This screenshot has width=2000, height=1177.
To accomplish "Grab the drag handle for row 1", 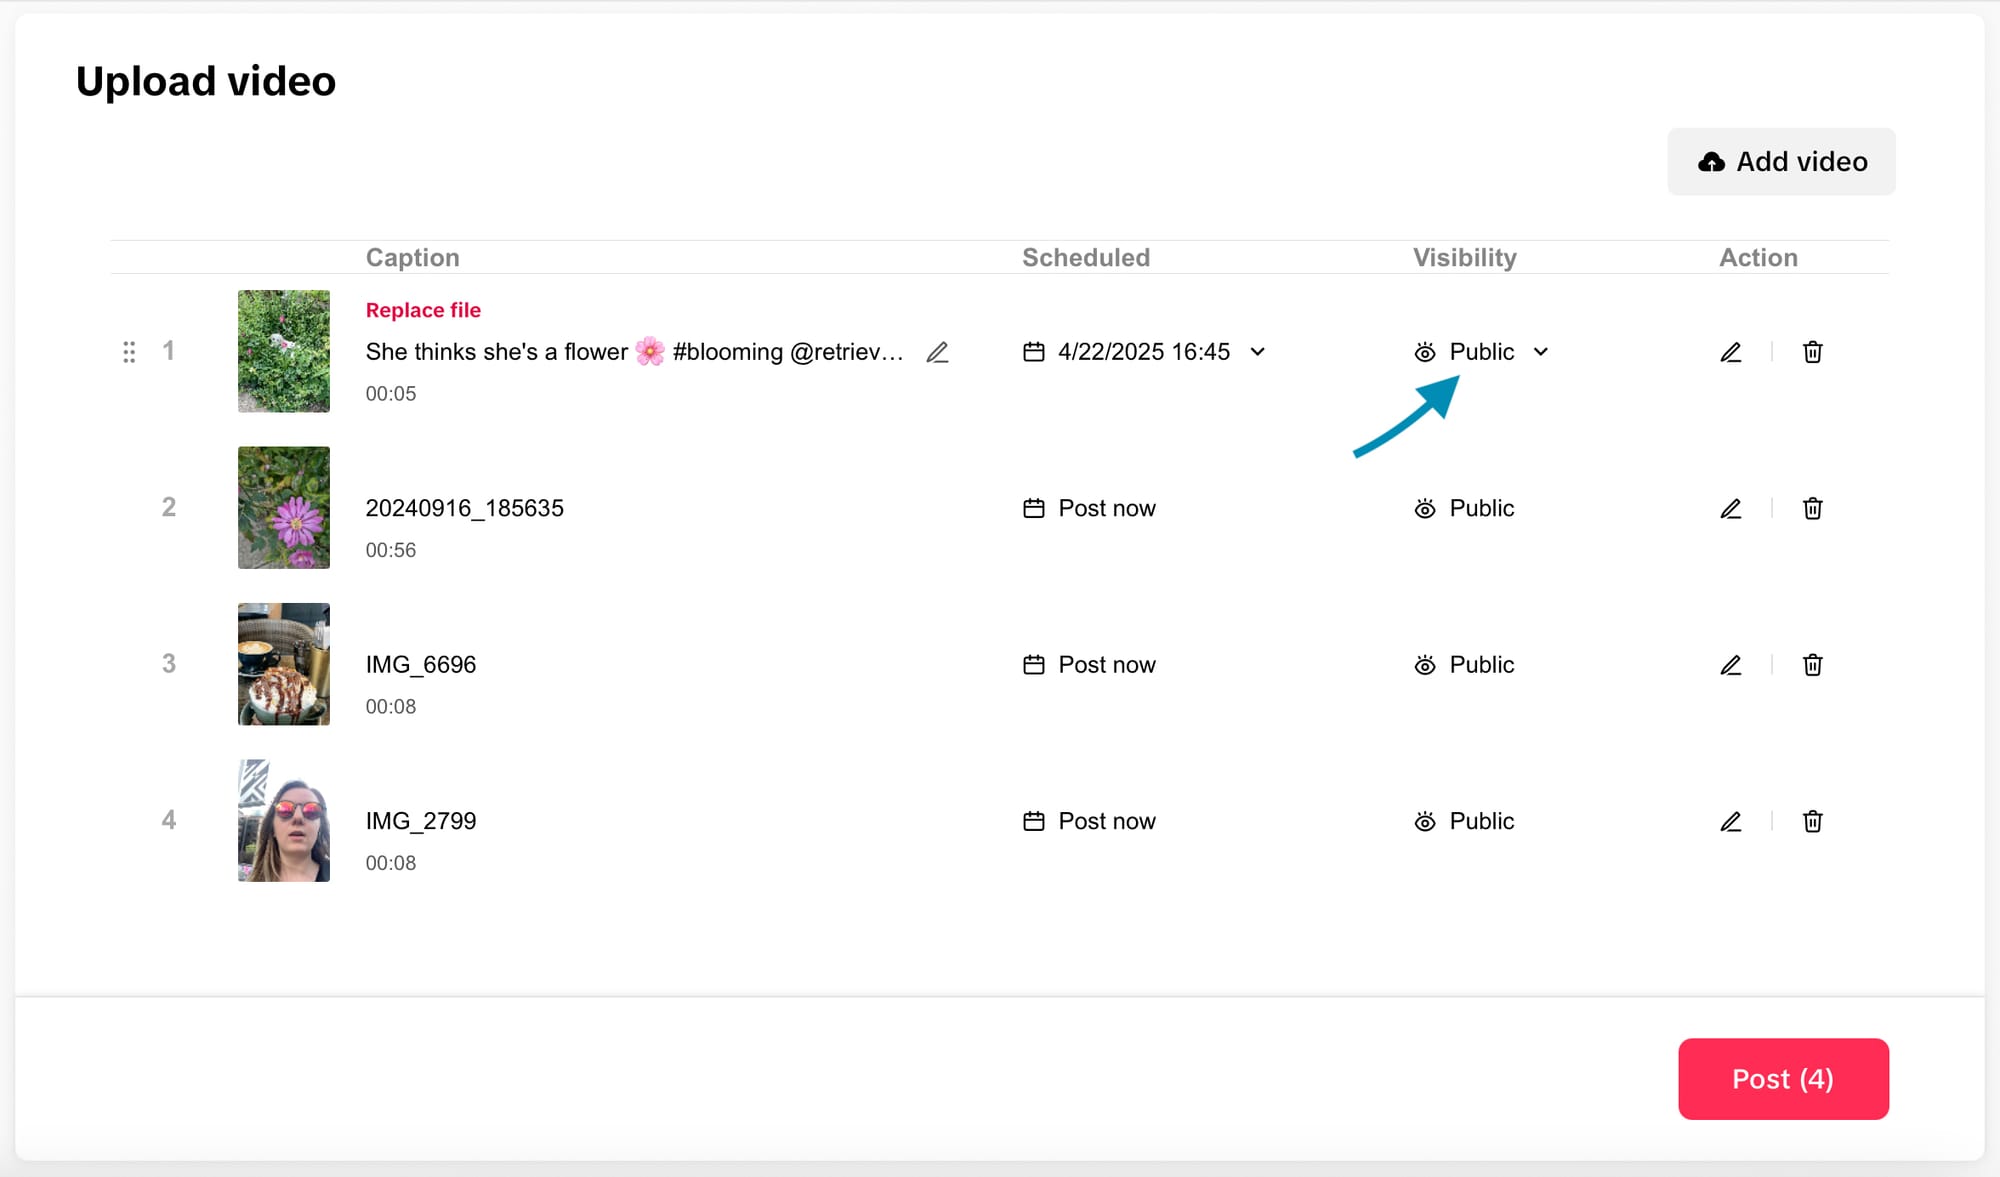I will (129, 352).
